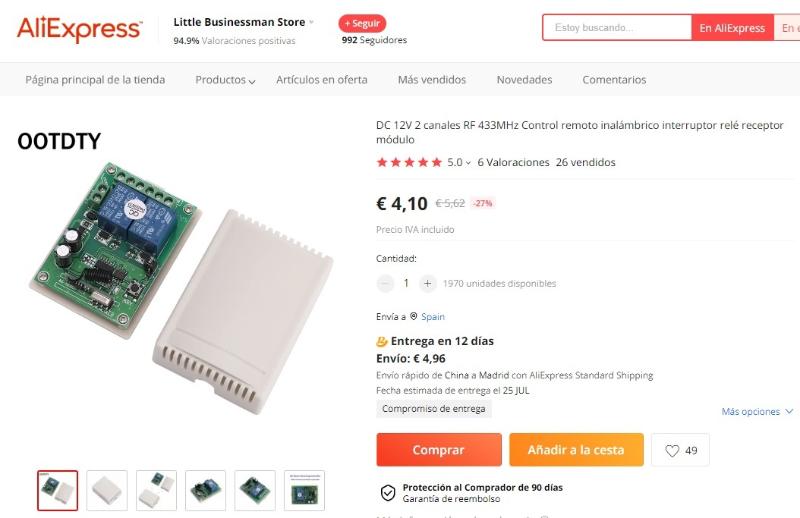Image resolution: width=800 pixels, height=518 pixels.
Task: Go to Artículos en oferta tab
Action: coord(321,80)
